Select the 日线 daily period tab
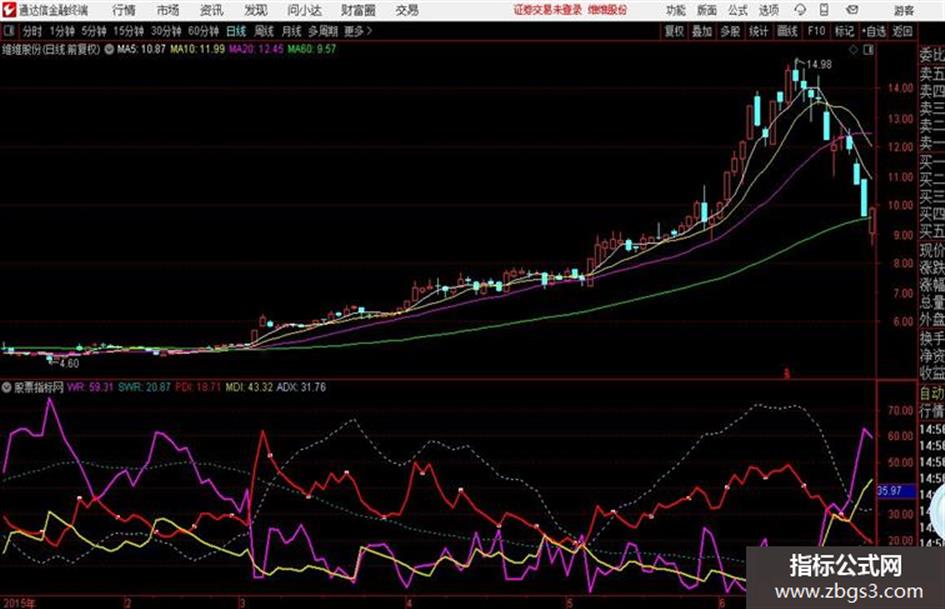The width and height of the screenshot is (945, 609). 236,31
